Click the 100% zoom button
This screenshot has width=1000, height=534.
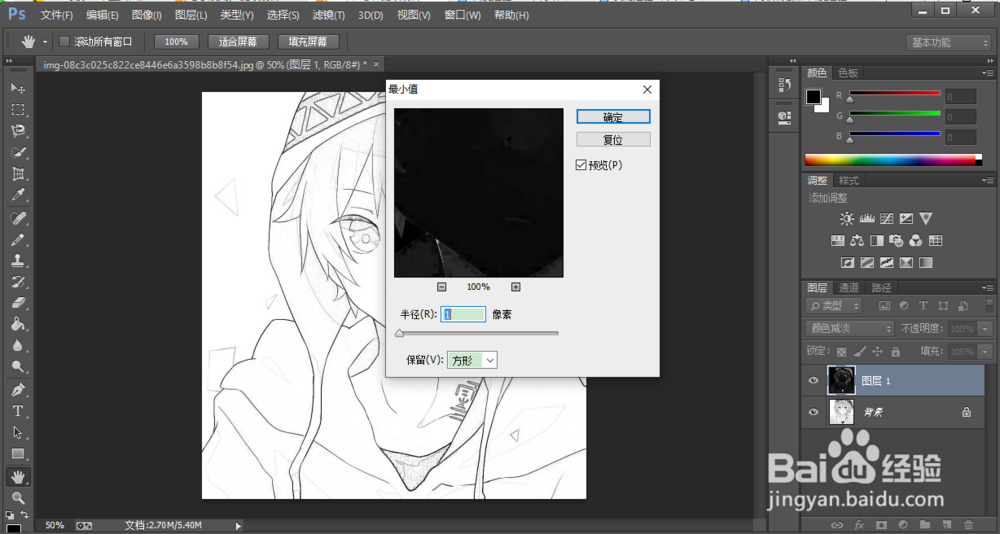(x=176, y=42)
